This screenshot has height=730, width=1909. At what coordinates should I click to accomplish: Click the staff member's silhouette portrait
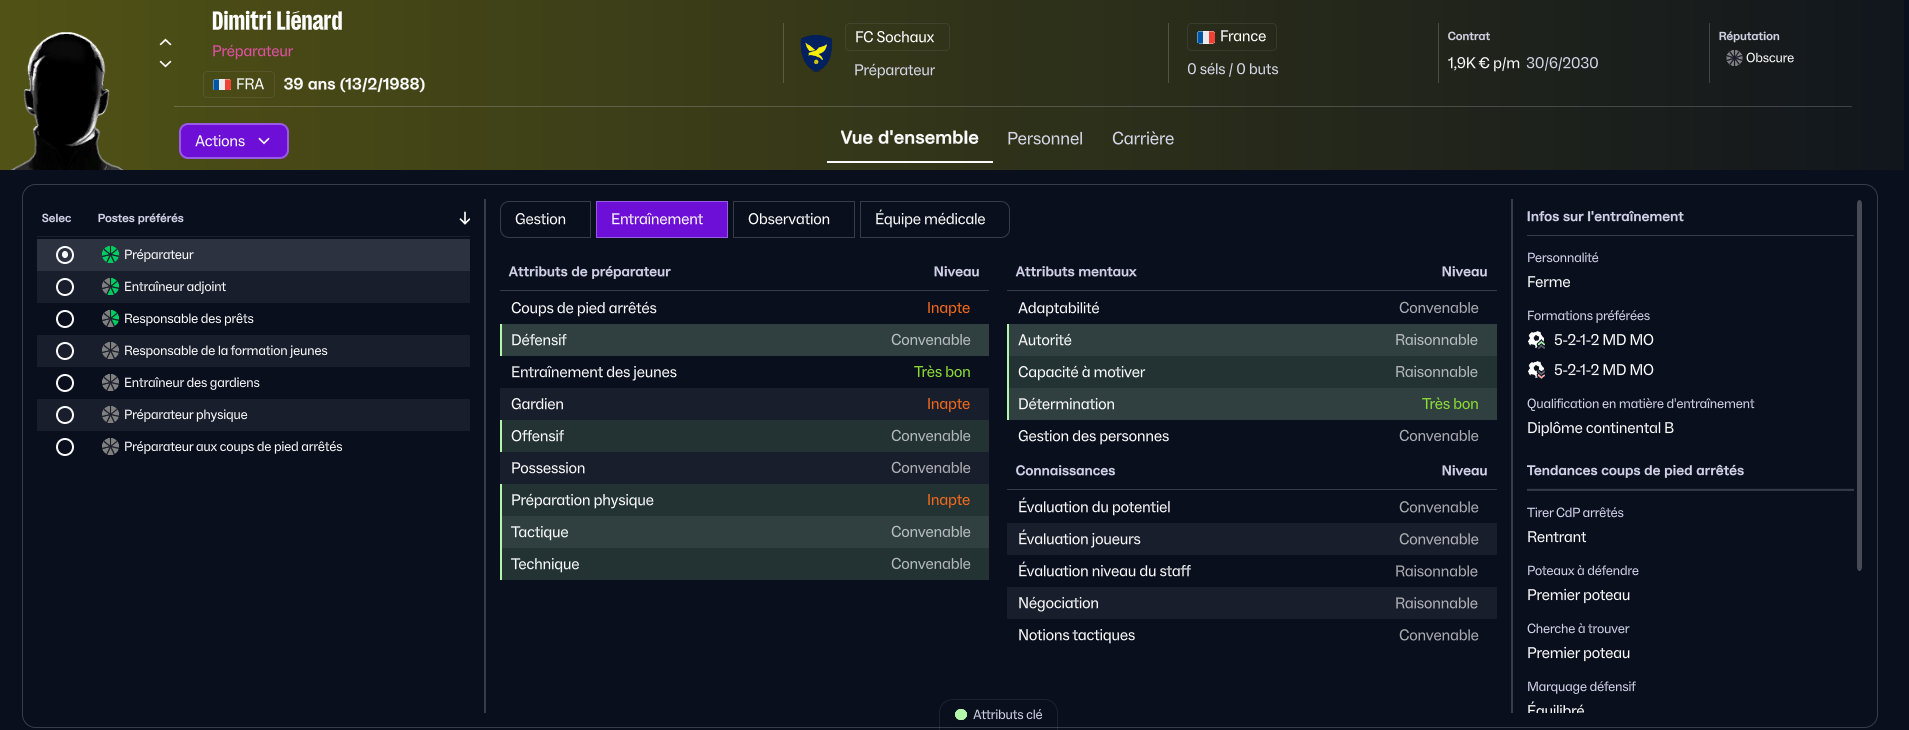click(x=67, y=100)
